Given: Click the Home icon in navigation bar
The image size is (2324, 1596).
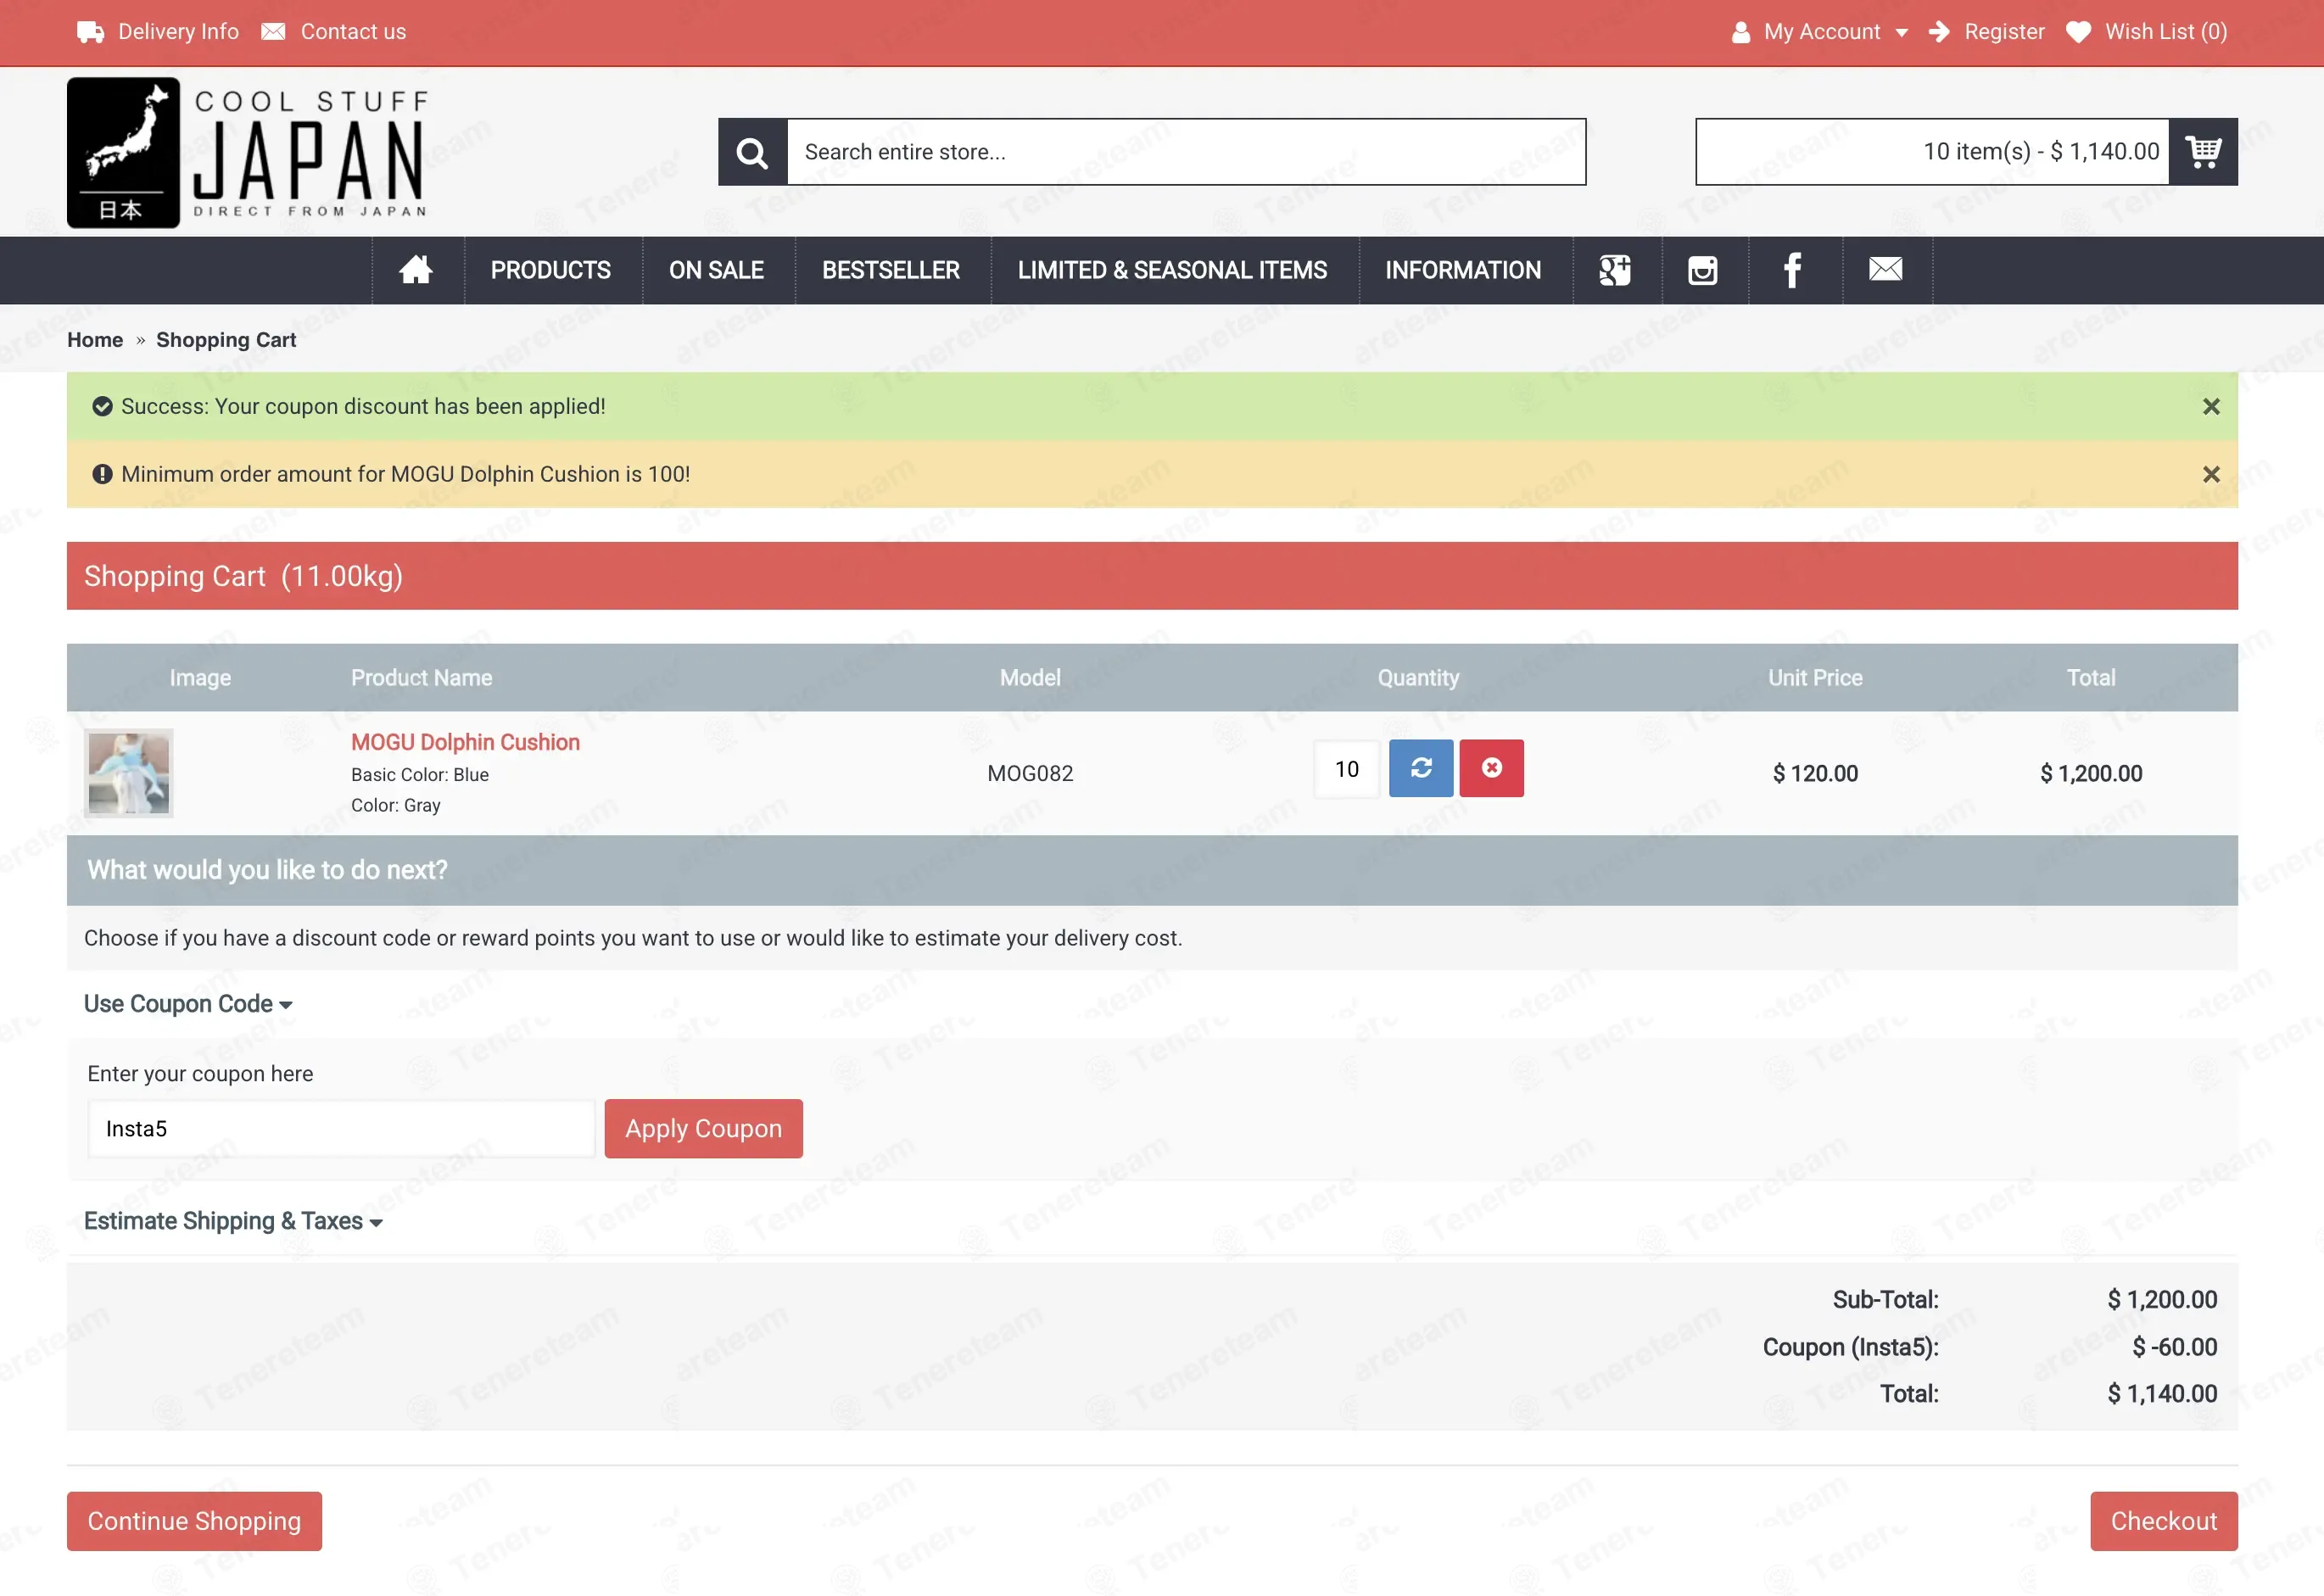Looking at the screenshot, I should click(416, 270).
